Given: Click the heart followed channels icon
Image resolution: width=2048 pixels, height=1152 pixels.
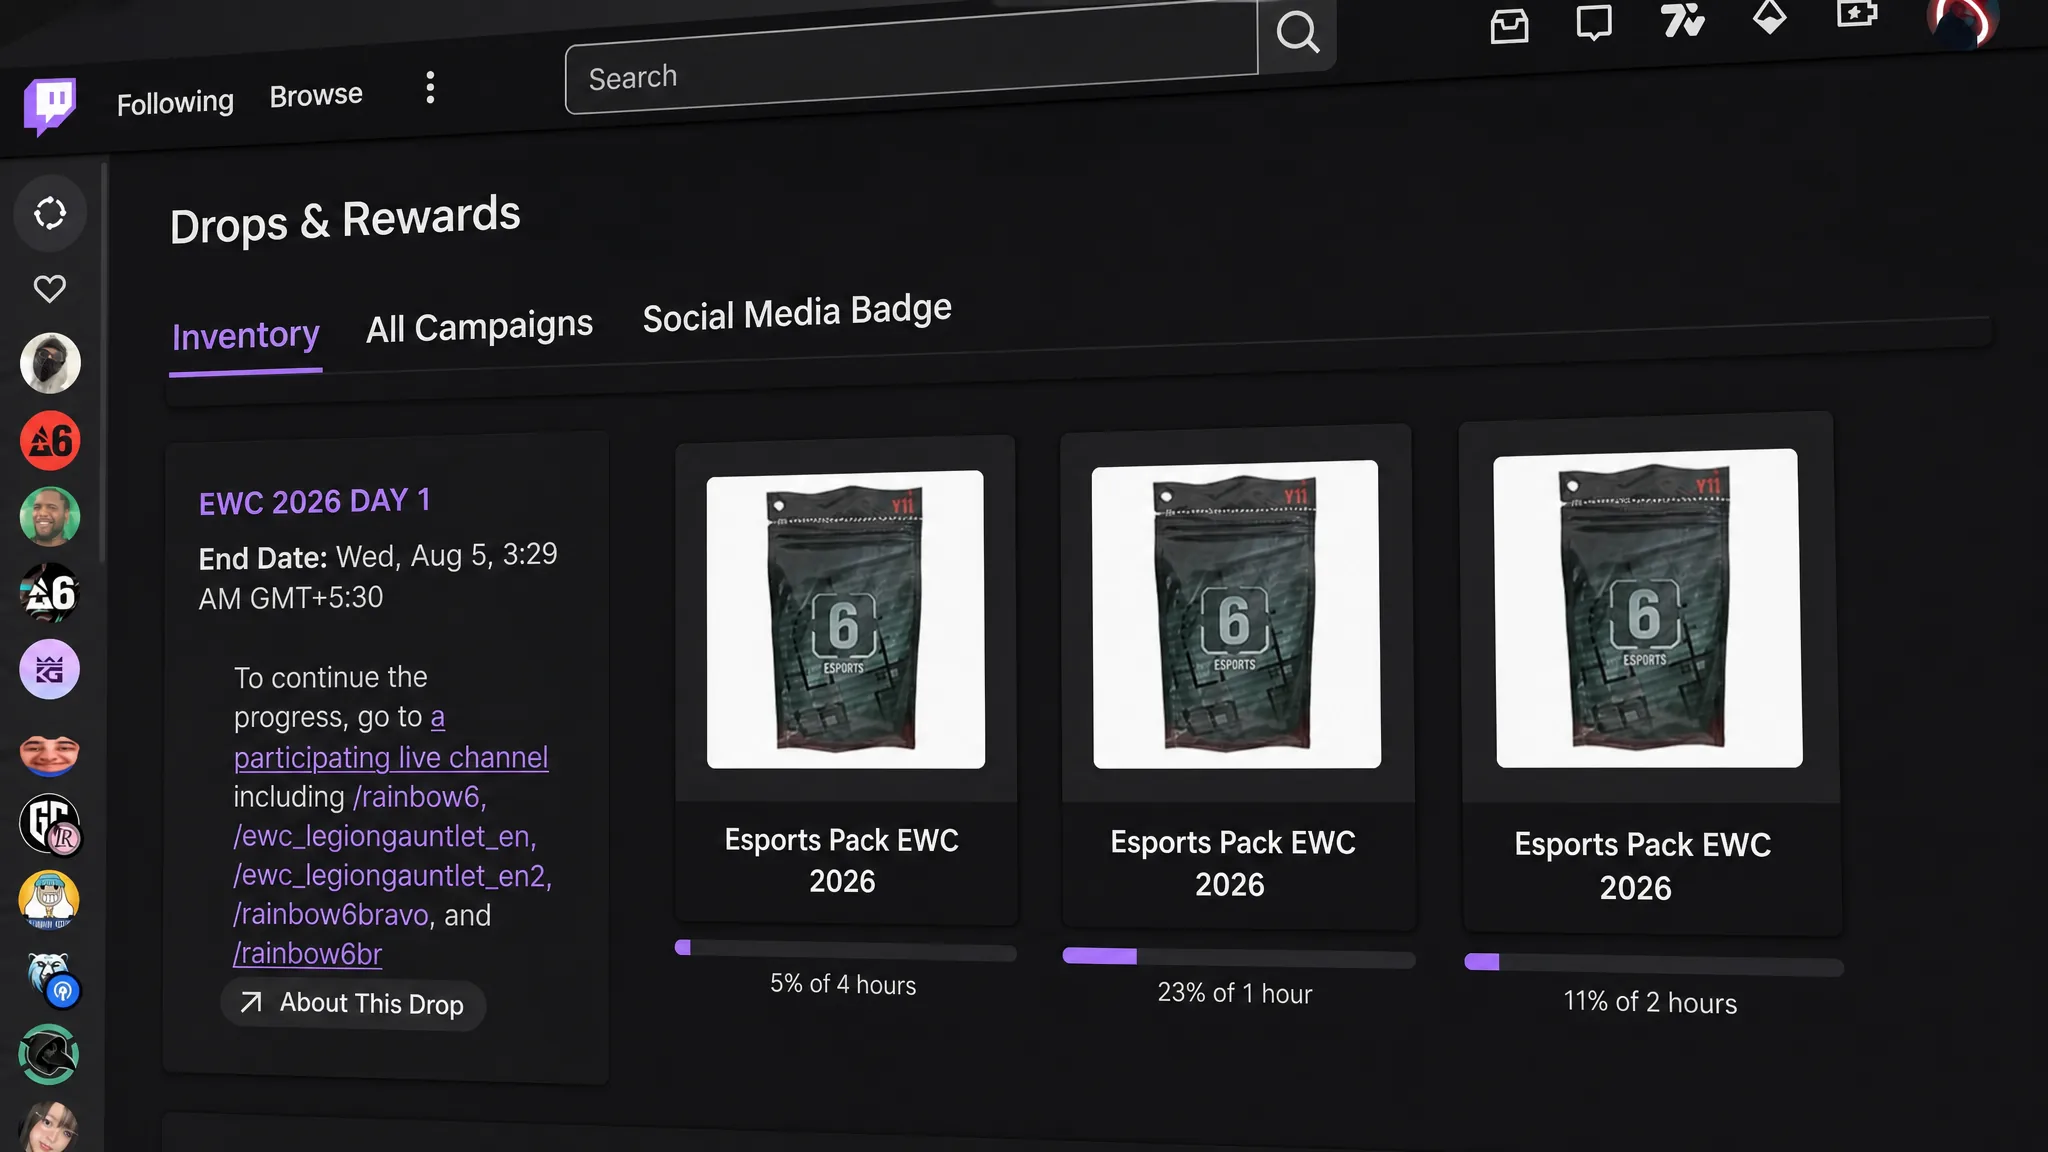Looking at the screenshot, I should [x=50, y=289].
